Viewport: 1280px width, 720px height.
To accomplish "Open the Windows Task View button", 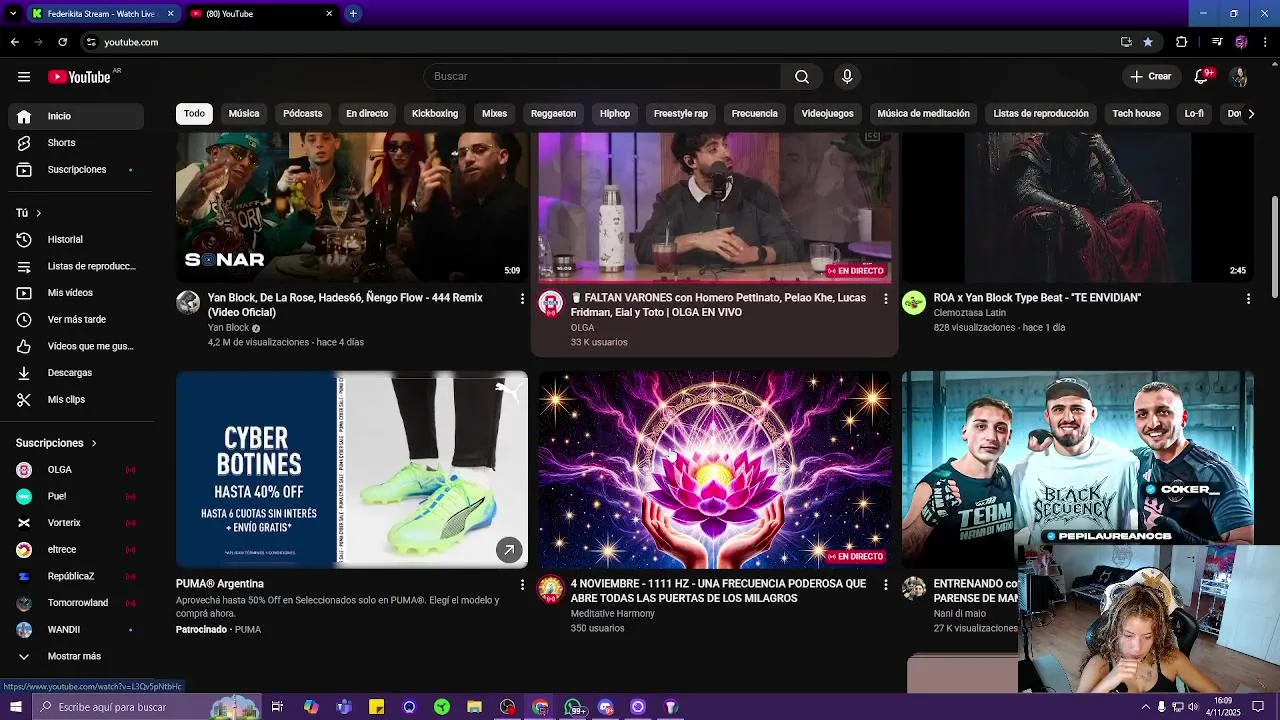I will click(x=277, y=707).
